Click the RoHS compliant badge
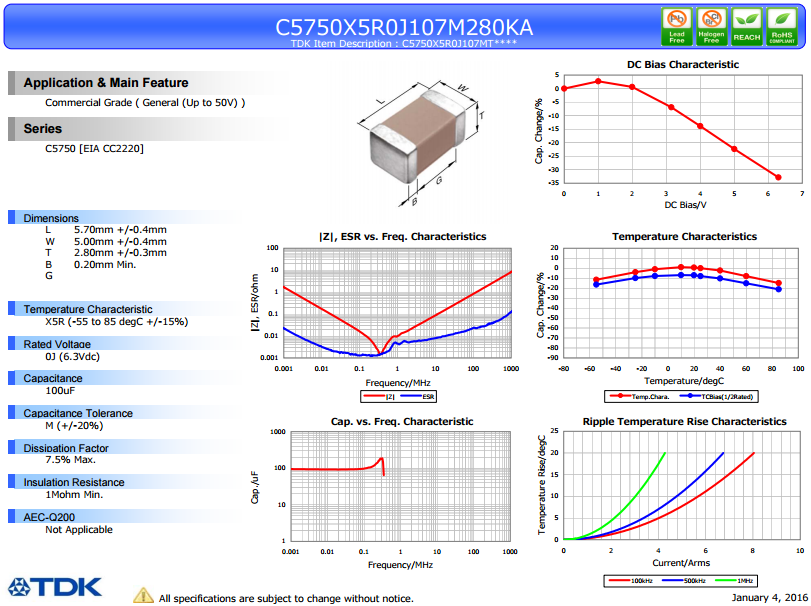811x606 pixels. (x=782, y=26)
